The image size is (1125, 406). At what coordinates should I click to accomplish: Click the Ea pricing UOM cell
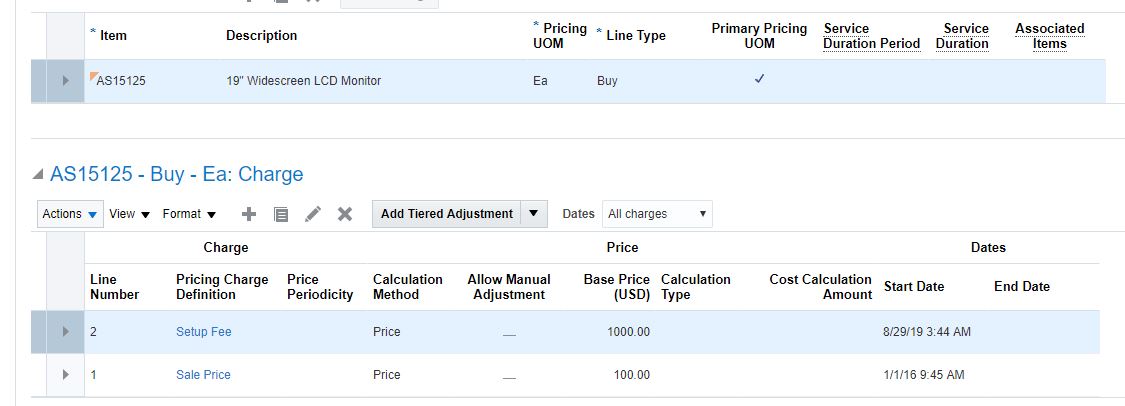point(540,81)
